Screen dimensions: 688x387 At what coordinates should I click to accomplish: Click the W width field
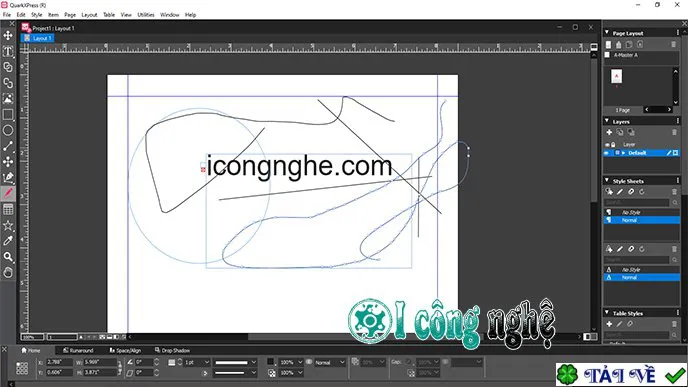[100, 362]
